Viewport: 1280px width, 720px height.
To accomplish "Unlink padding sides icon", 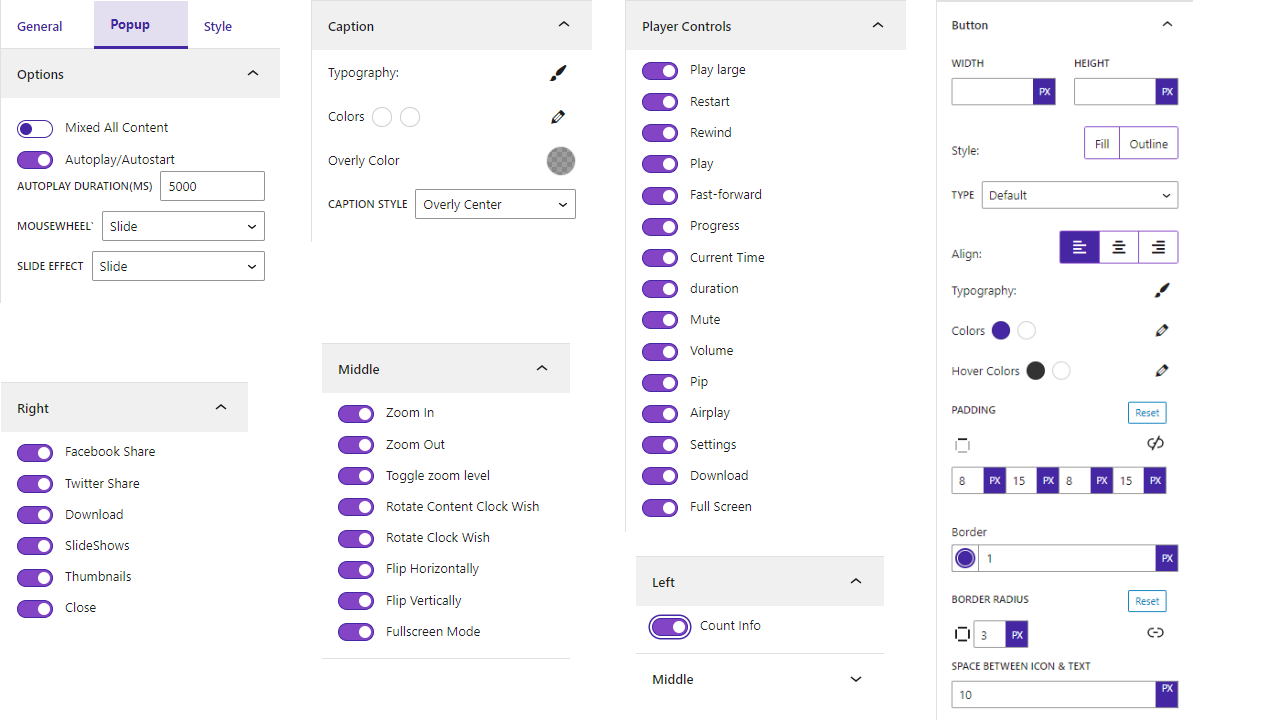I will pyautogui.click(x=1155, y=443).
